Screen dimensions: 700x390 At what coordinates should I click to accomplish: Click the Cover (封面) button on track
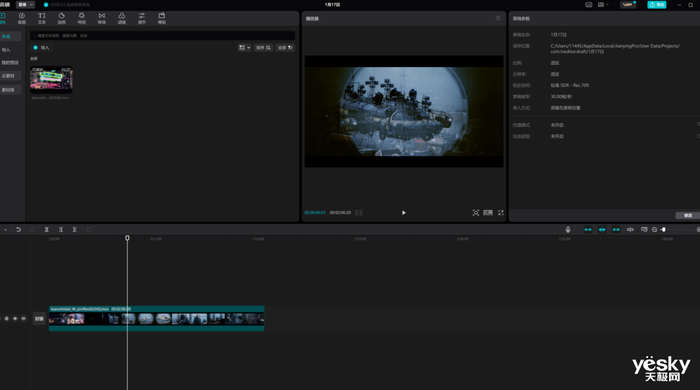[x=39, y=319]
